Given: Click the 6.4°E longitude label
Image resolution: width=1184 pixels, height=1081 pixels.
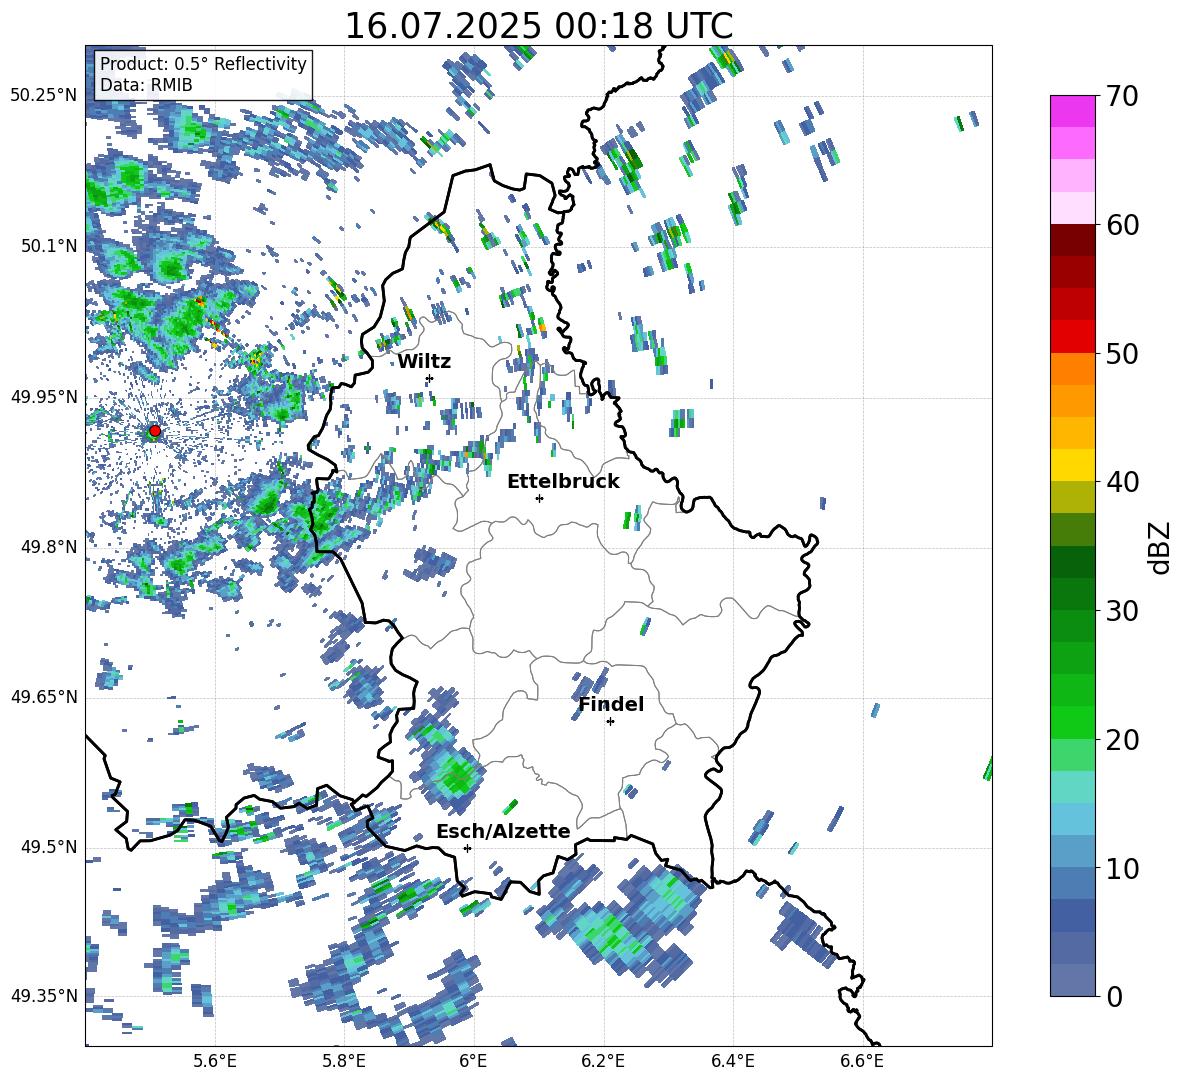Looking at the screenshot, I should tap(732, 1062).
